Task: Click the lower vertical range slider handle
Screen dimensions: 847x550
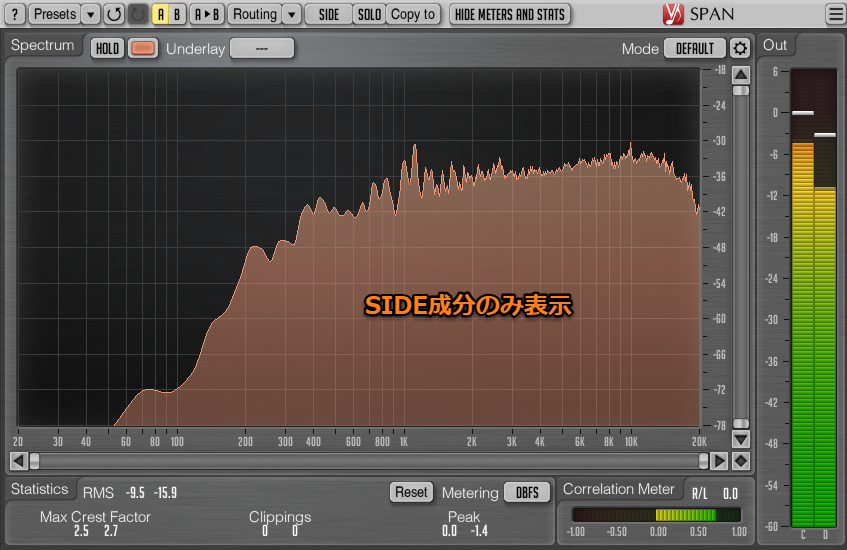Action: 741,424
